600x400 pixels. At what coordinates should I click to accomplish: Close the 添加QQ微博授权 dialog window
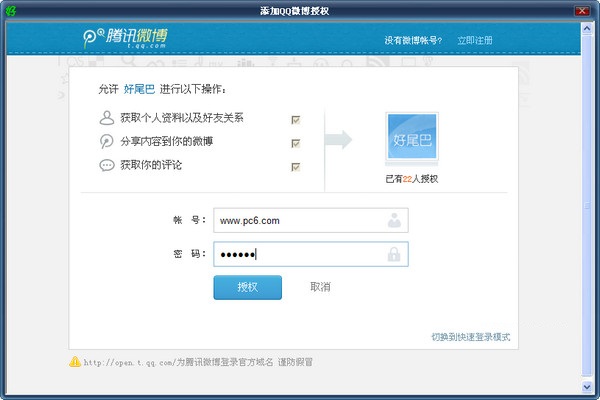click(582, 11)
